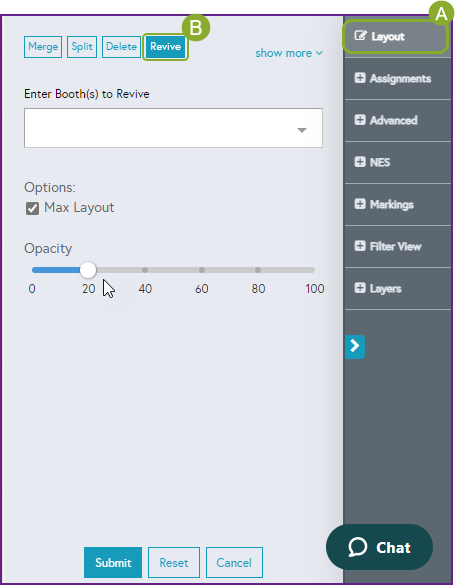Select the Split tool button
The image size is (455, 585).
[x=82, y=47]
